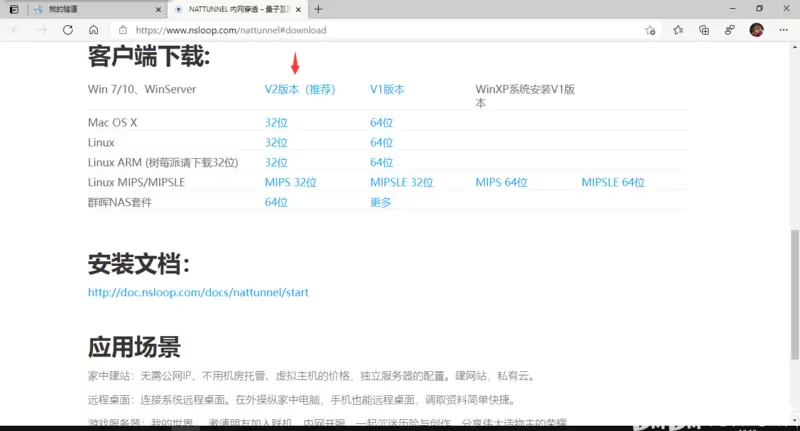The height and width of the screenshot is (431, 800).
Task: Click the scrollbar up arrow
Action: point(795,47)
